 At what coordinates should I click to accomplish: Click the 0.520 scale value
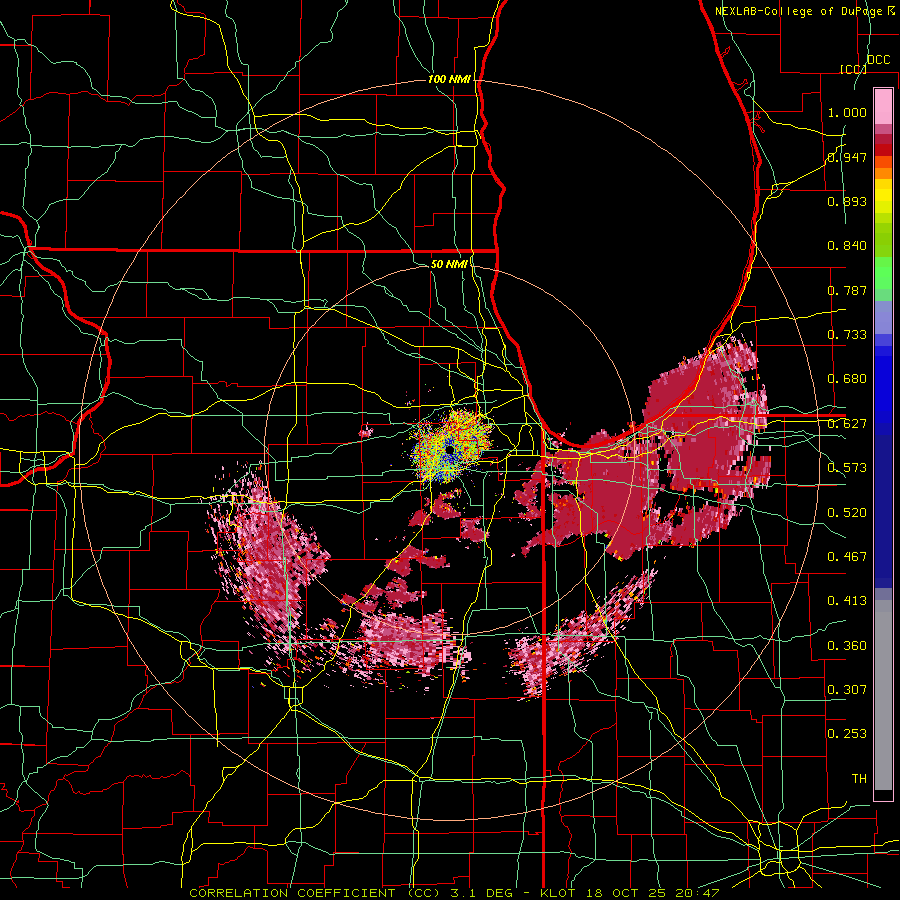847,513
